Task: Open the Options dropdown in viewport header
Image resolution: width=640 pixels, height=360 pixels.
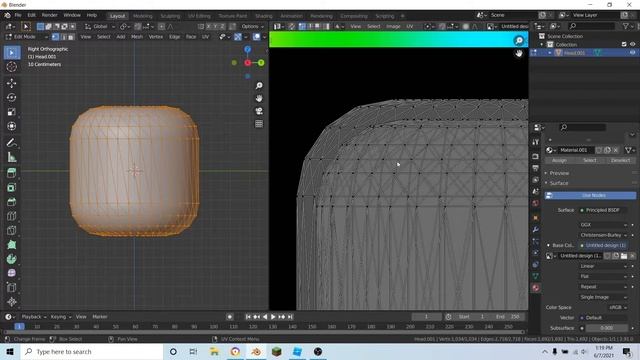Action: (x=252, y=27)
